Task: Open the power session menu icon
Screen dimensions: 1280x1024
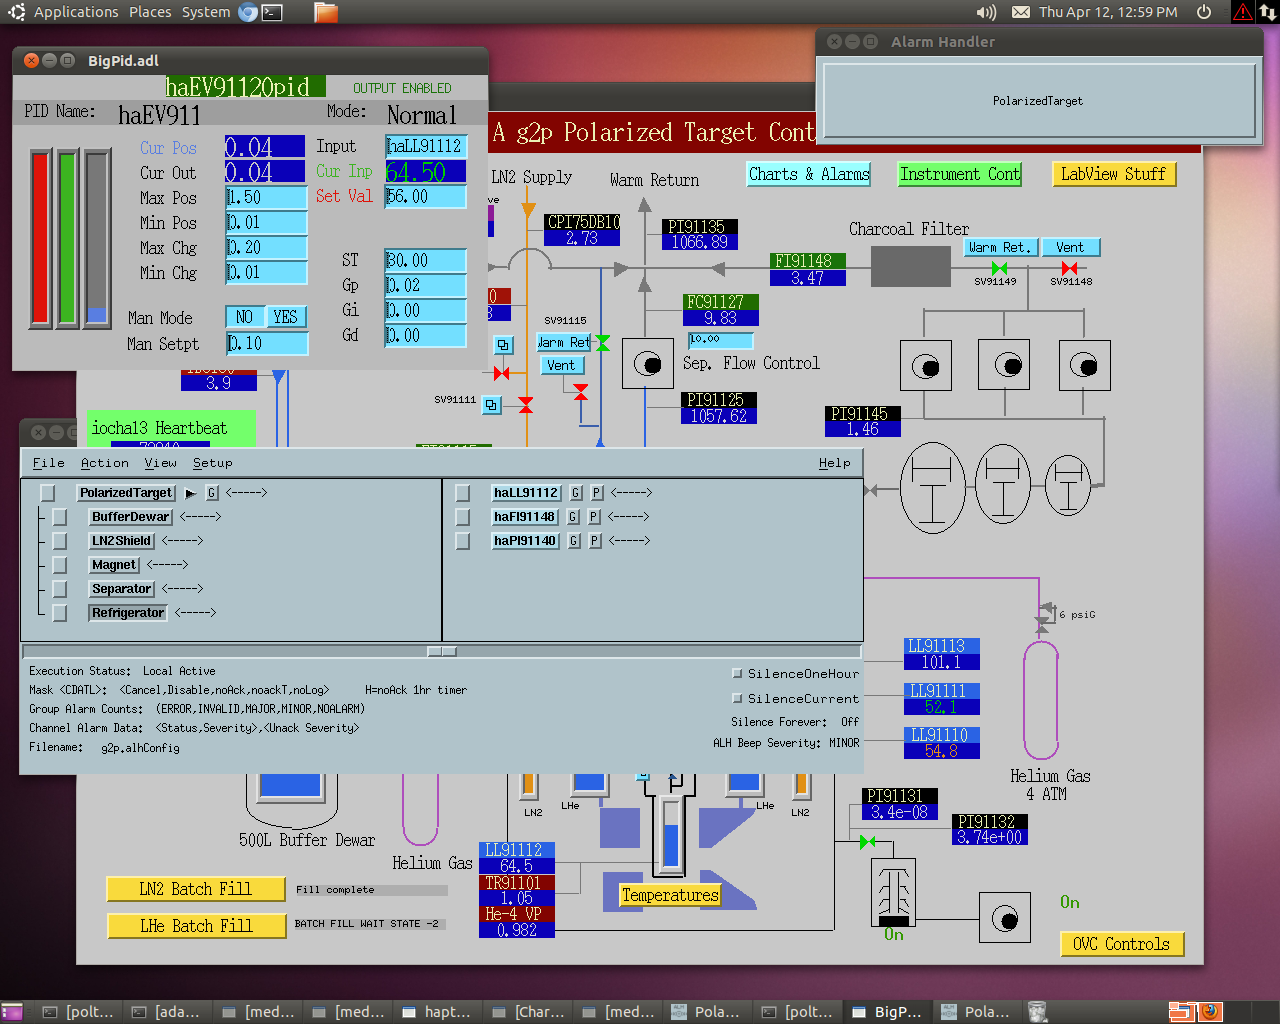Action: coord(1204,12)
